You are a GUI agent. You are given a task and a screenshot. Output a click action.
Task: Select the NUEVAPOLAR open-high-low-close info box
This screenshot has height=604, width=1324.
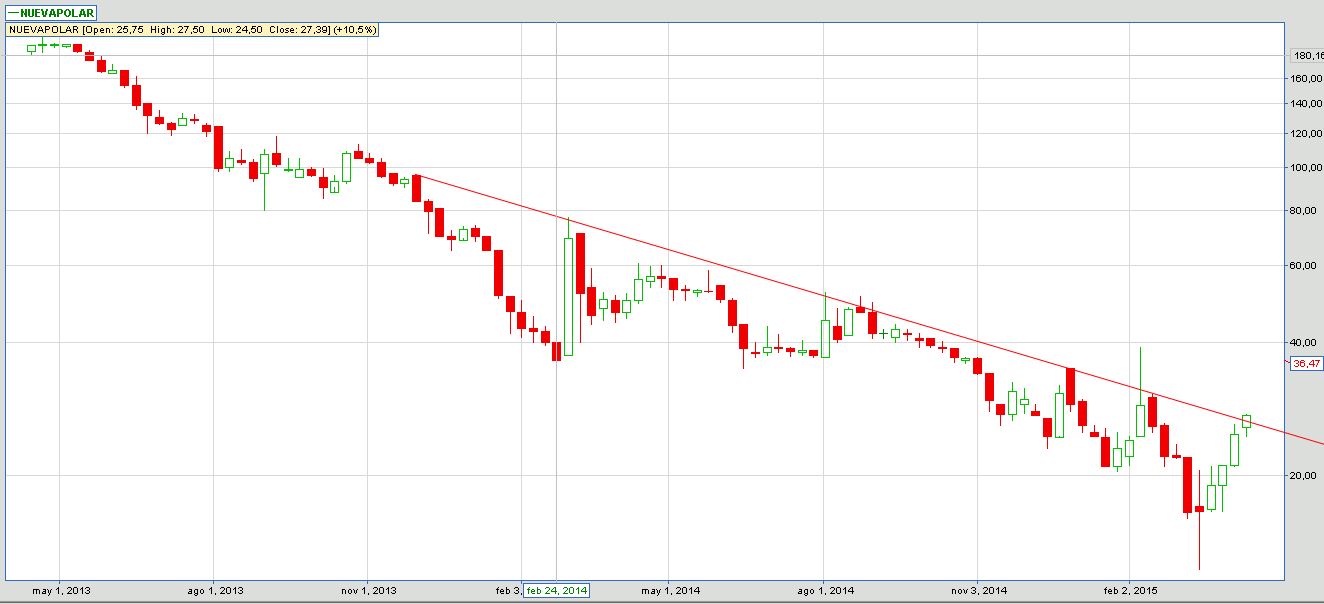coord(193,30)
